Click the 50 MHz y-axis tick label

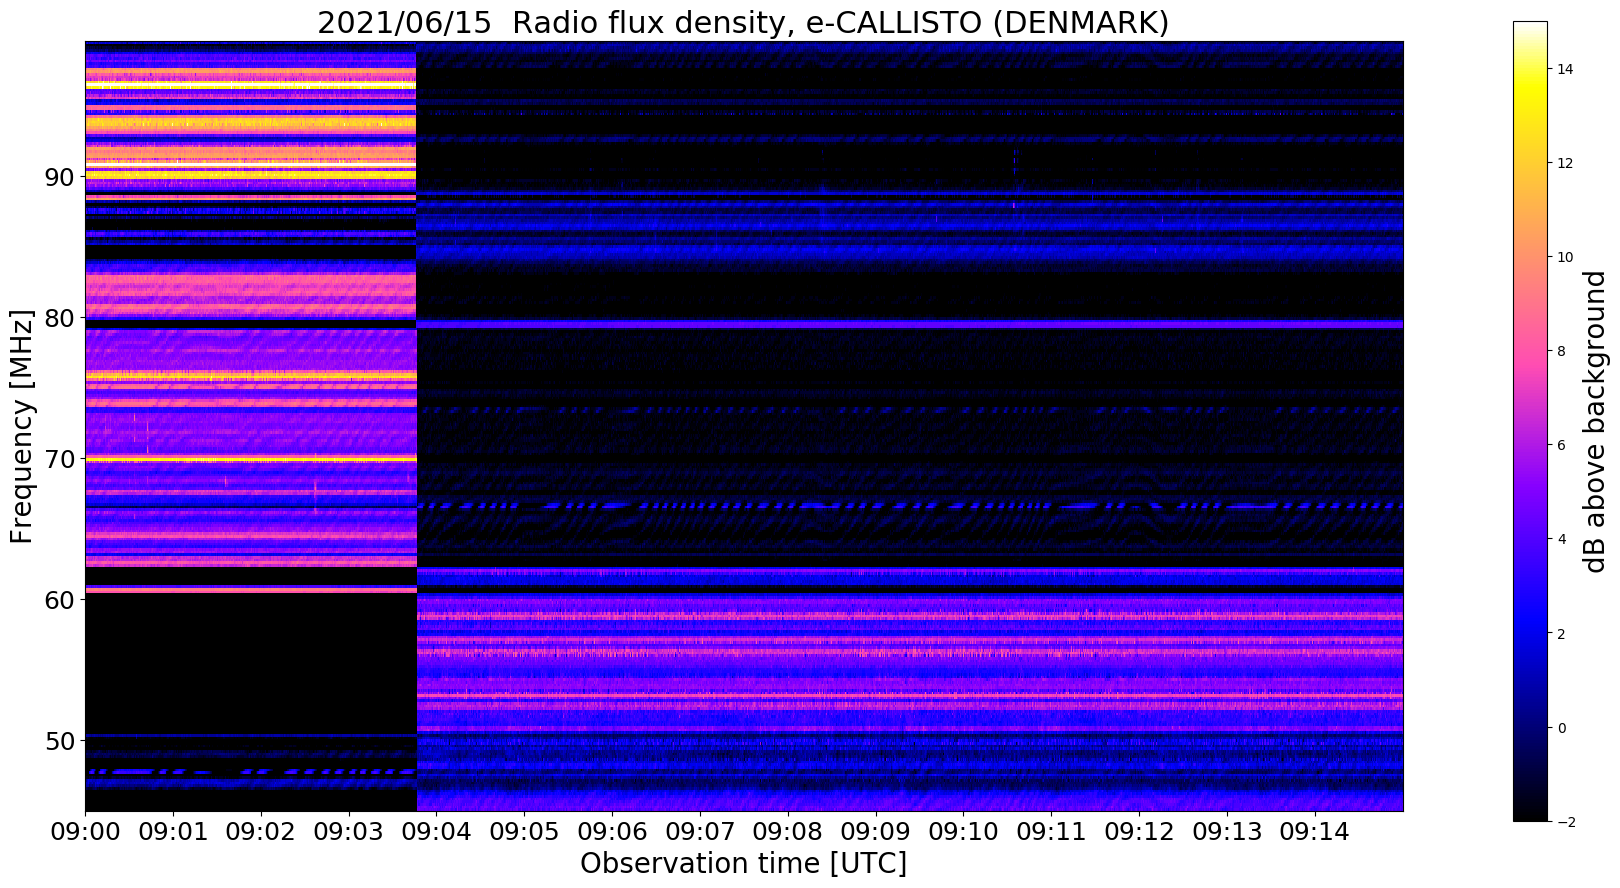click(x=58, y=741)
